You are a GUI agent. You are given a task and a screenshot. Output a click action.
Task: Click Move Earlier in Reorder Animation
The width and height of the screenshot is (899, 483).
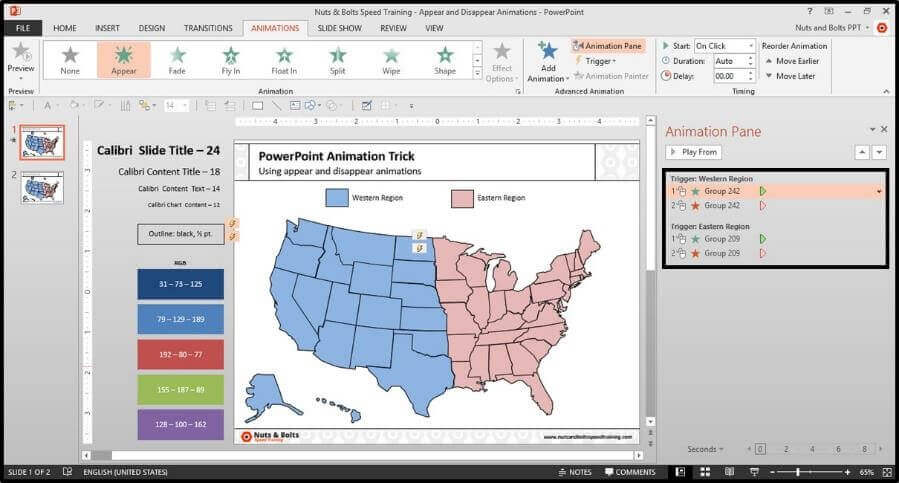pyautogui.click(x=792, y=61)
